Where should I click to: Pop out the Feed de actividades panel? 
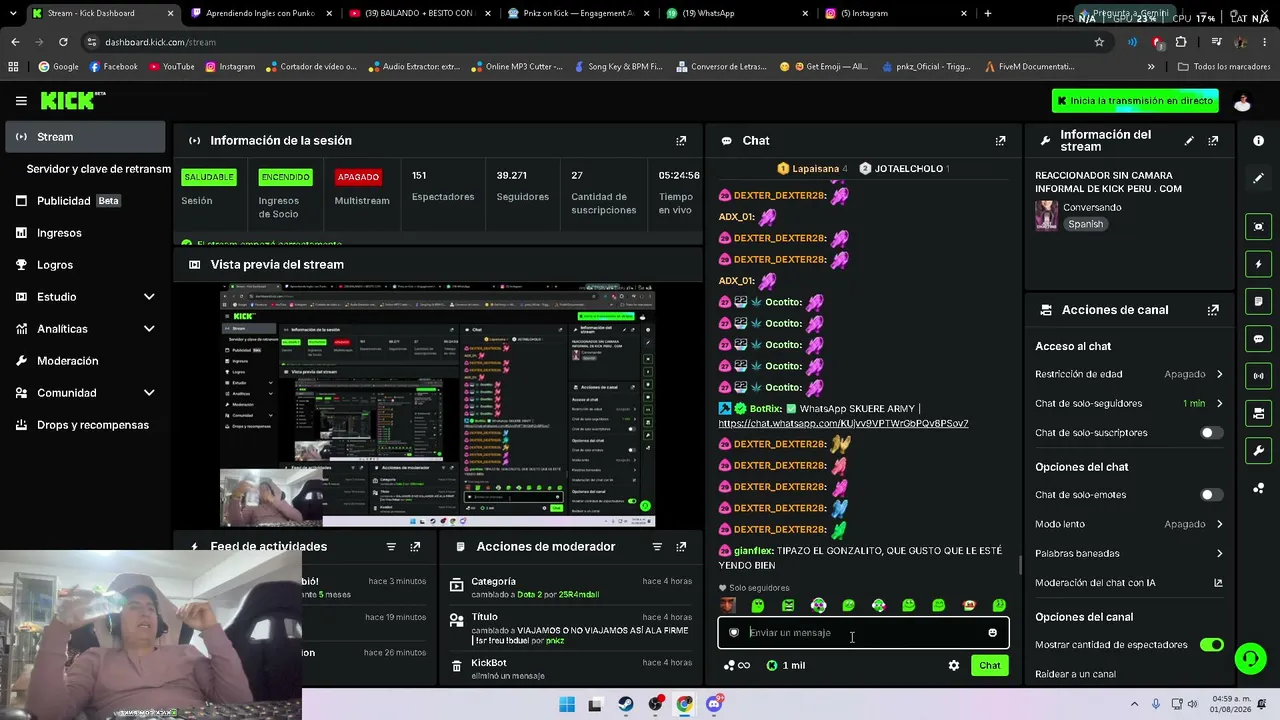pyautogui.click(x=415, y=547)
